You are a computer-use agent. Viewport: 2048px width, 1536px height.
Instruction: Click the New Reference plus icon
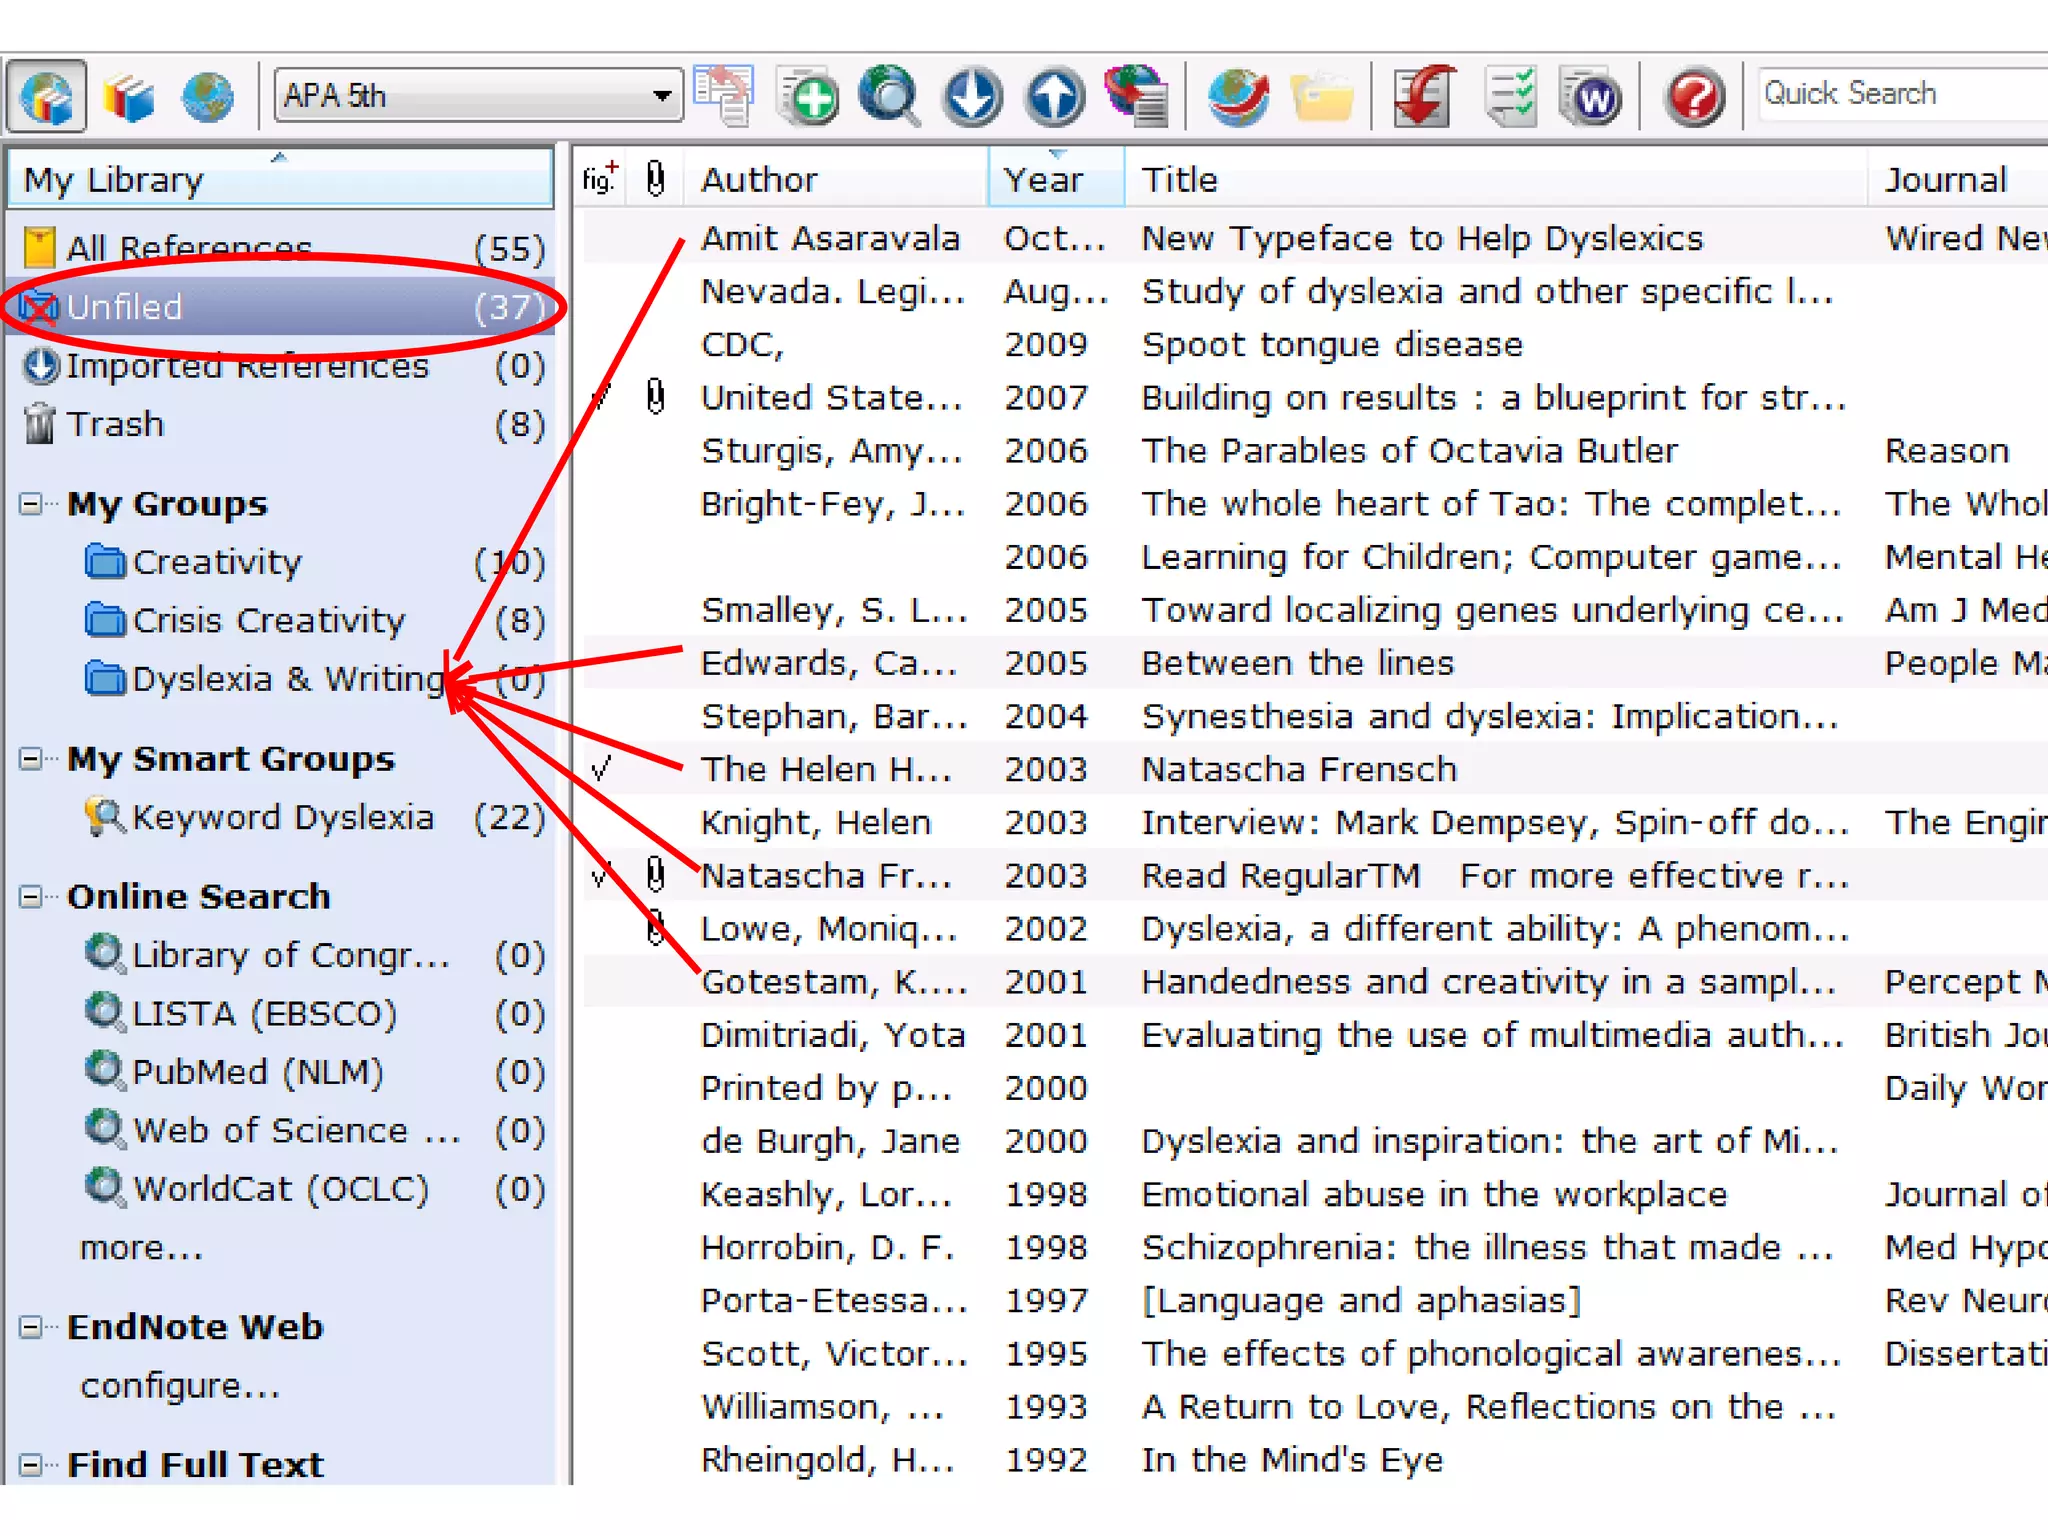tap(808, 97)
